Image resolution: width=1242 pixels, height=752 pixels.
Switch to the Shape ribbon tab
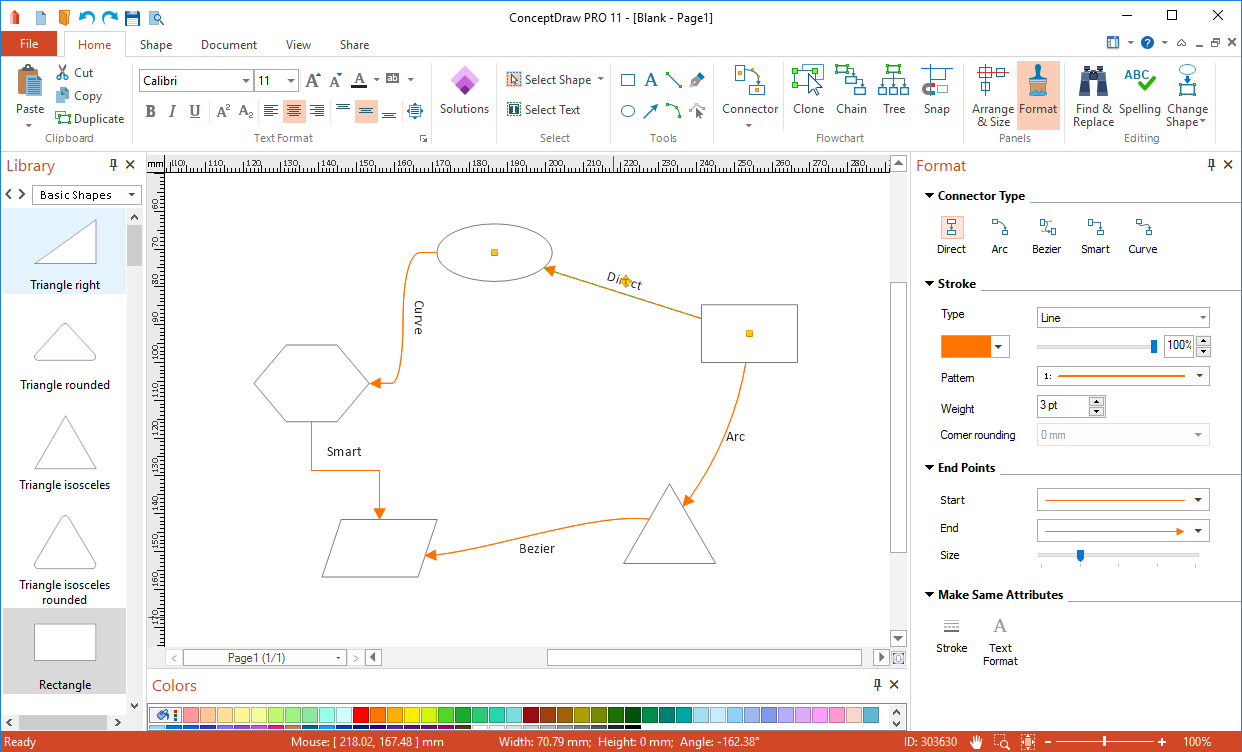point(156,45)
